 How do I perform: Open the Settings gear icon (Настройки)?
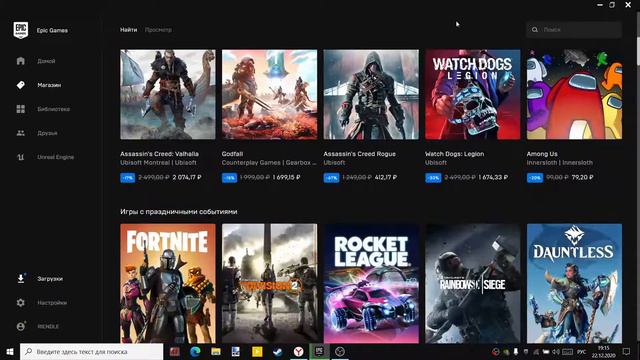(x=20, y=303)
